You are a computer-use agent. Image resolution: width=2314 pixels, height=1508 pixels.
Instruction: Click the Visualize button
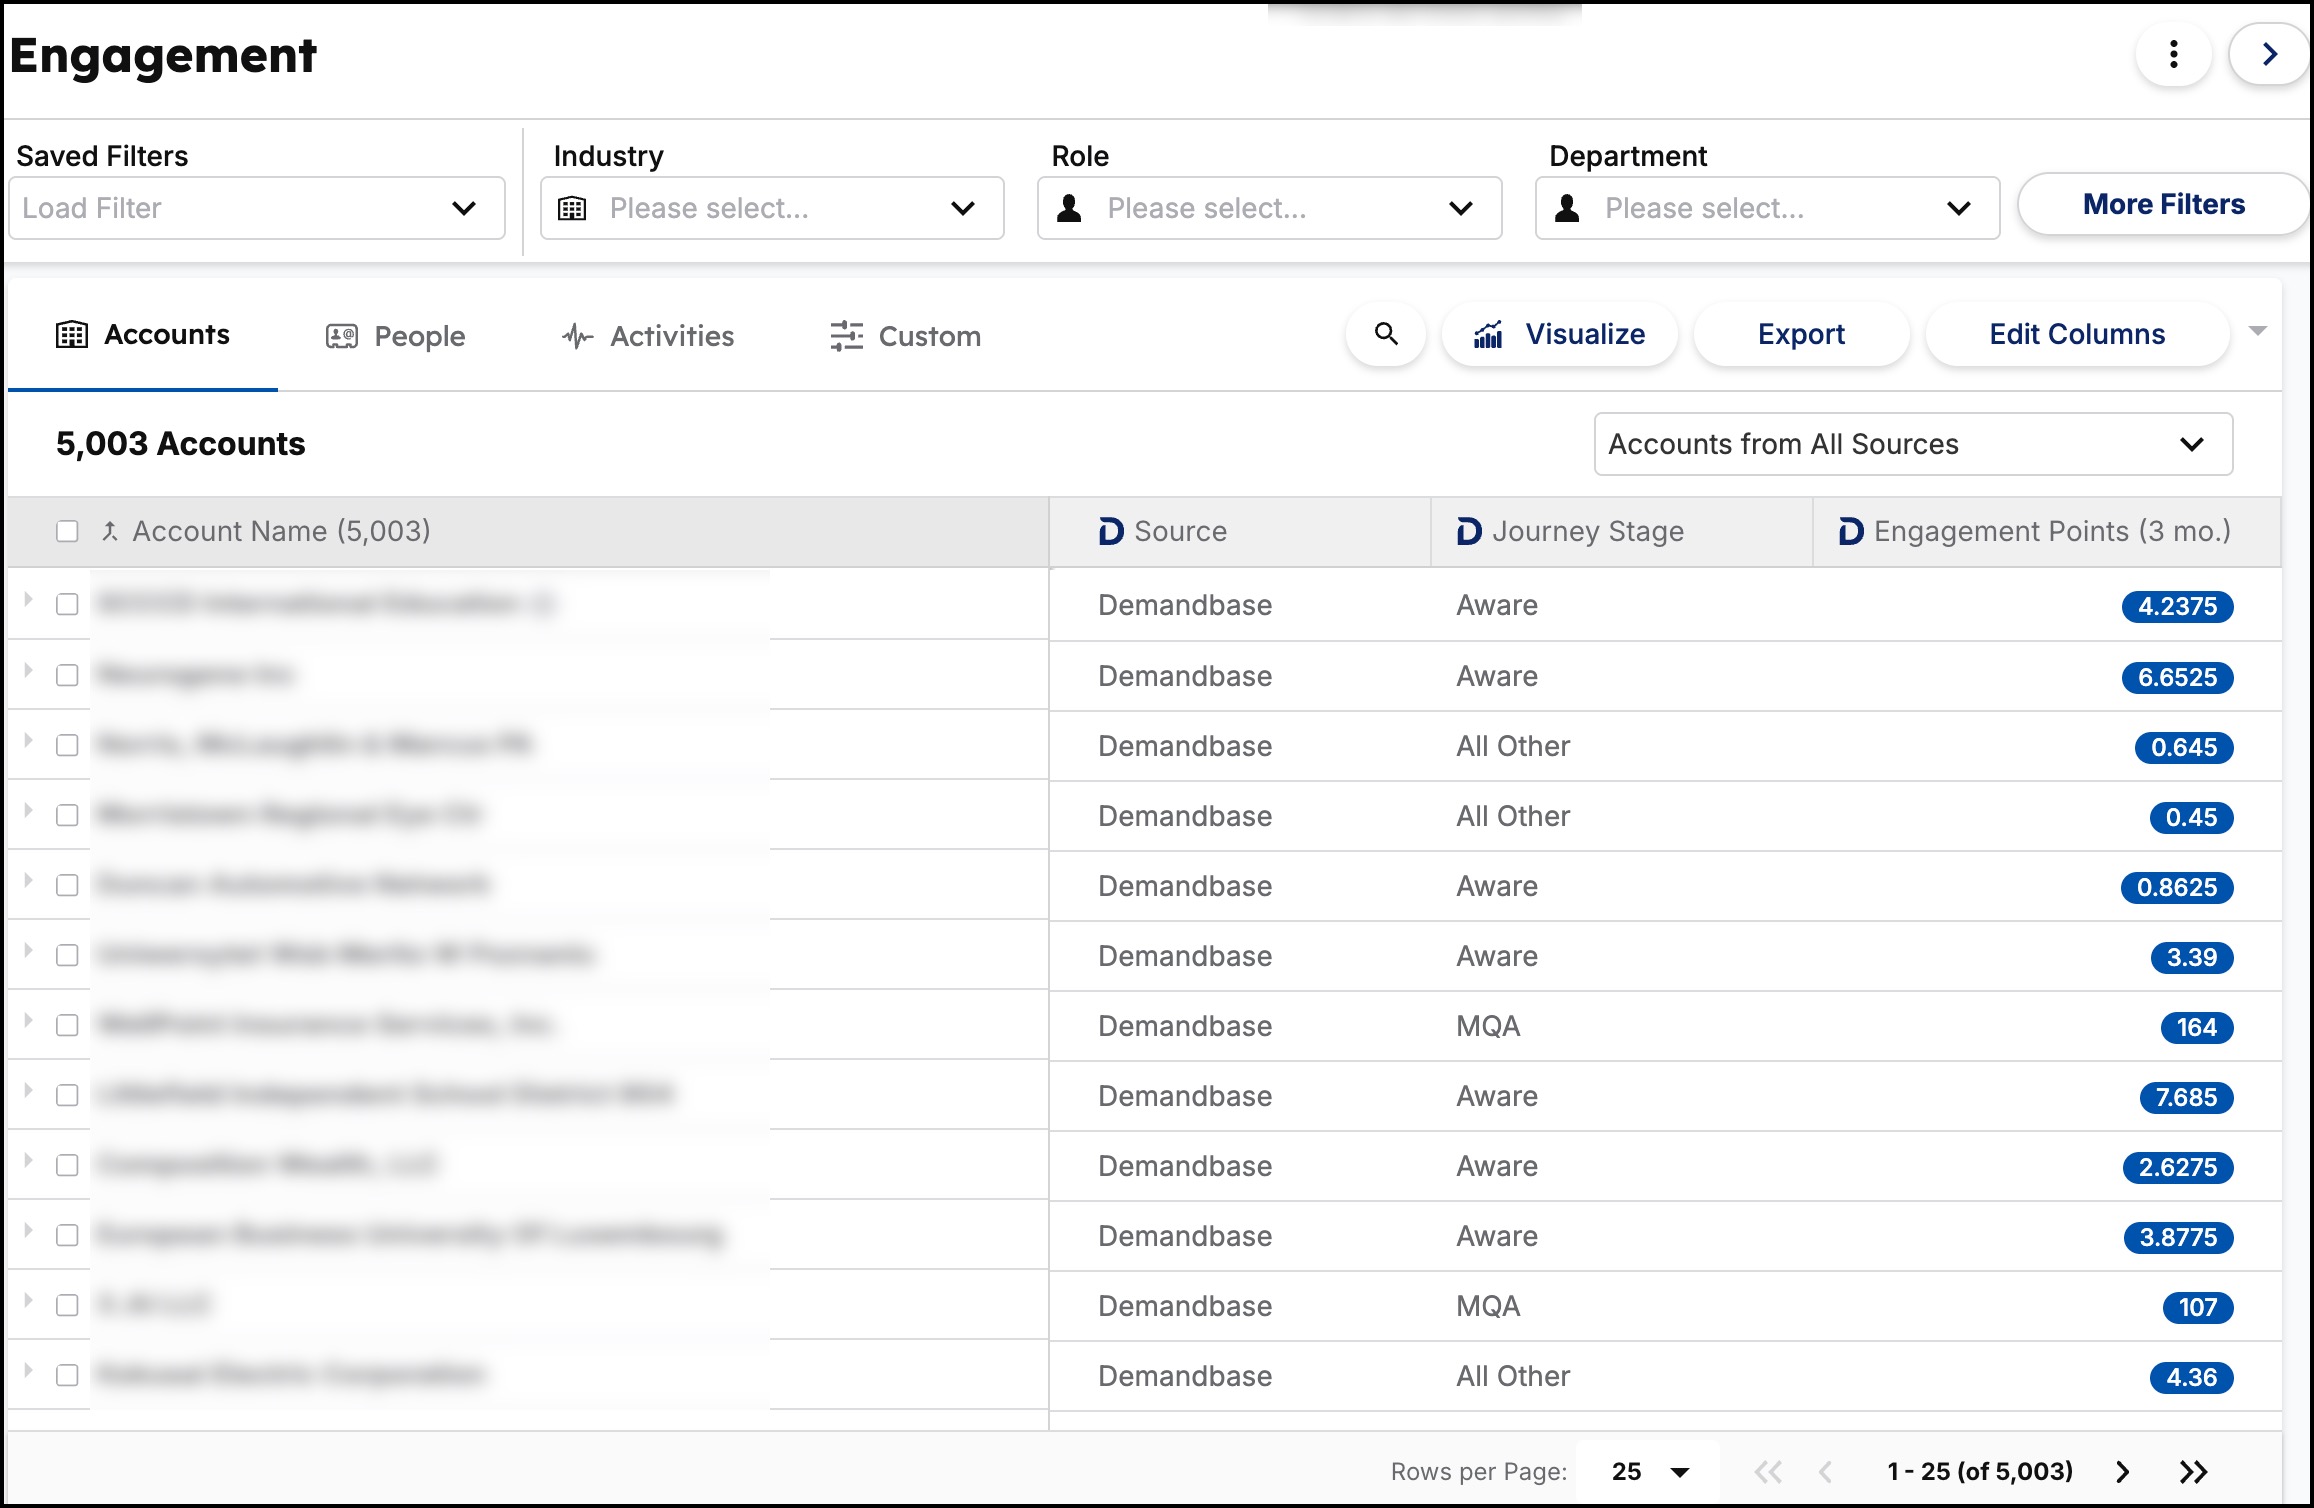1559,334
